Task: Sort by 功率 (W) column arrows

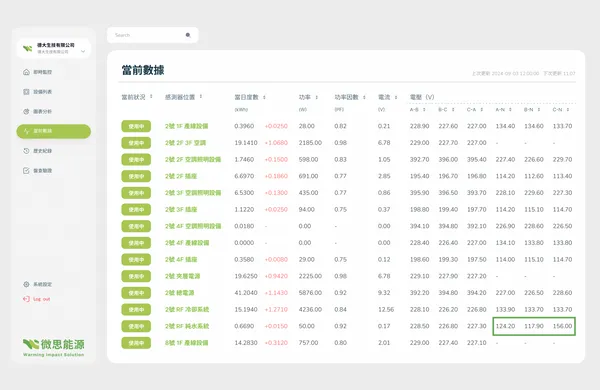Action: (316, 97)
